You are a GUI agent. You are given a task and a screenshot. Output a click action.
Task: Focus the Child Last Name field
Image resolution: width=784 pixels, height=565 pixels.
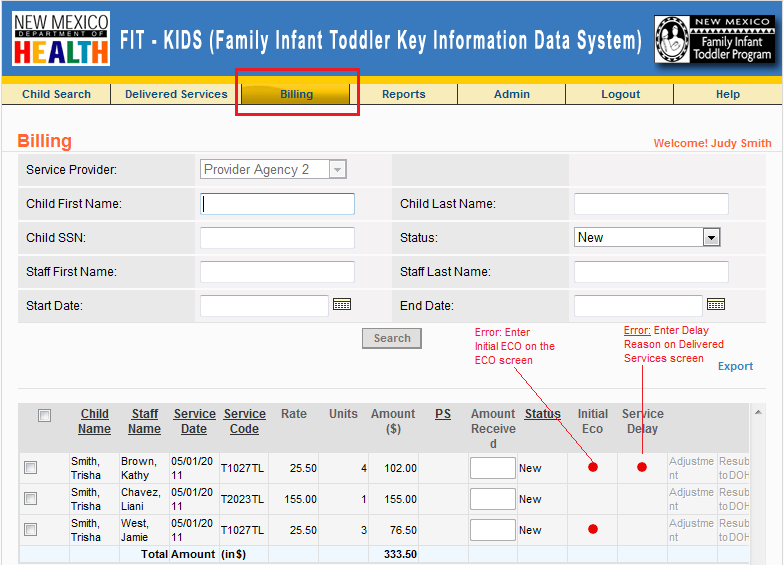click(x=651, y=204)
